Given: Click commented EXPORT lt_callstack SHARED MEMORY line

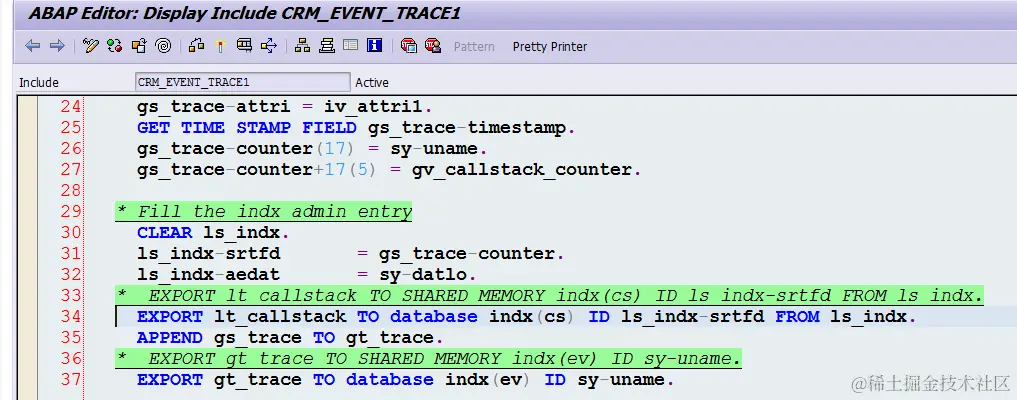Looking at the screenshot, I should 550,296.
